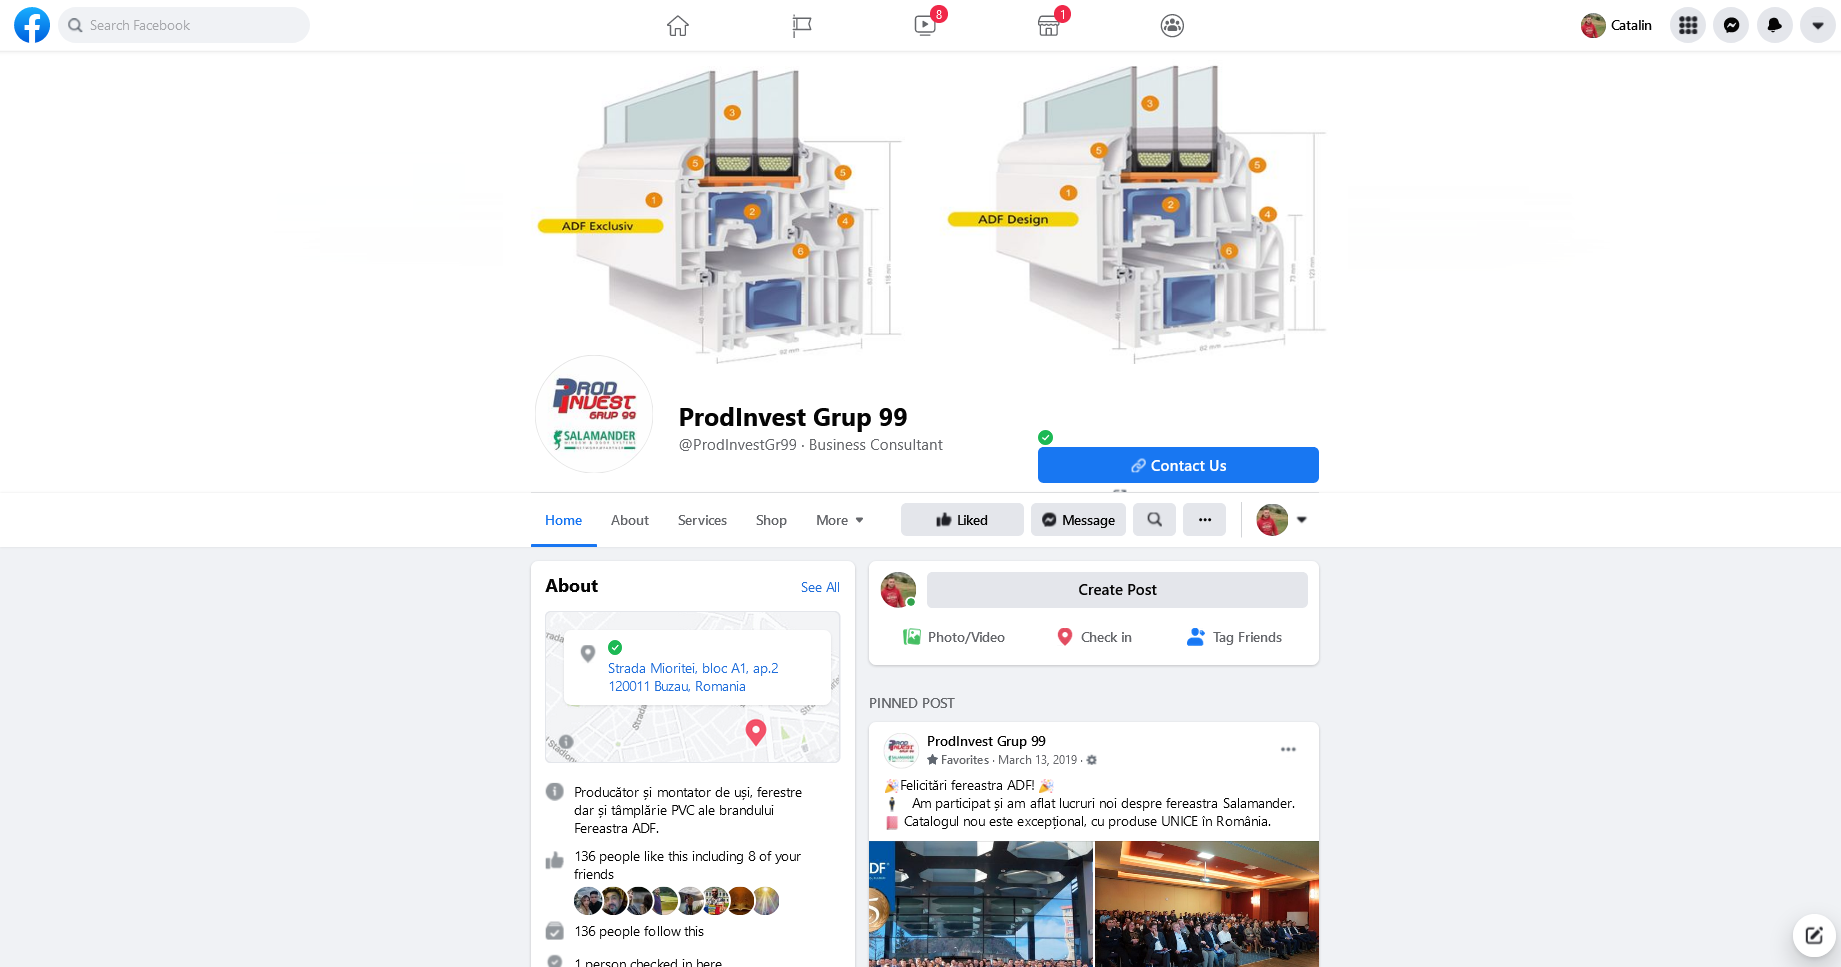This screenshot has height=967, width=1841.
Task: Open the See All link in About
Action: coord(820,587)
